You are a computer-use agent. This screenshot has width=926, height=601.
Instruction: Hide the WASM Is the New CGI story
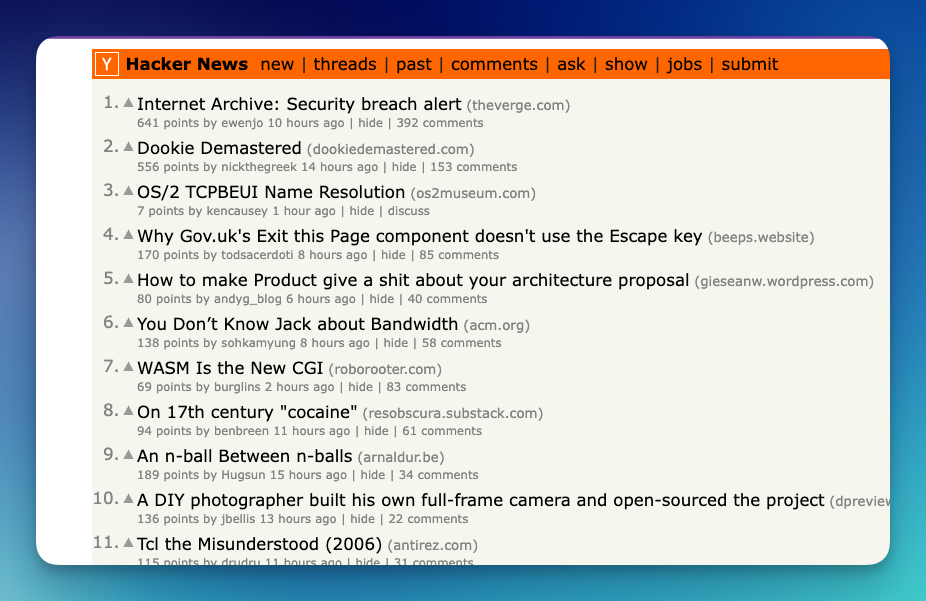point(360,387)
